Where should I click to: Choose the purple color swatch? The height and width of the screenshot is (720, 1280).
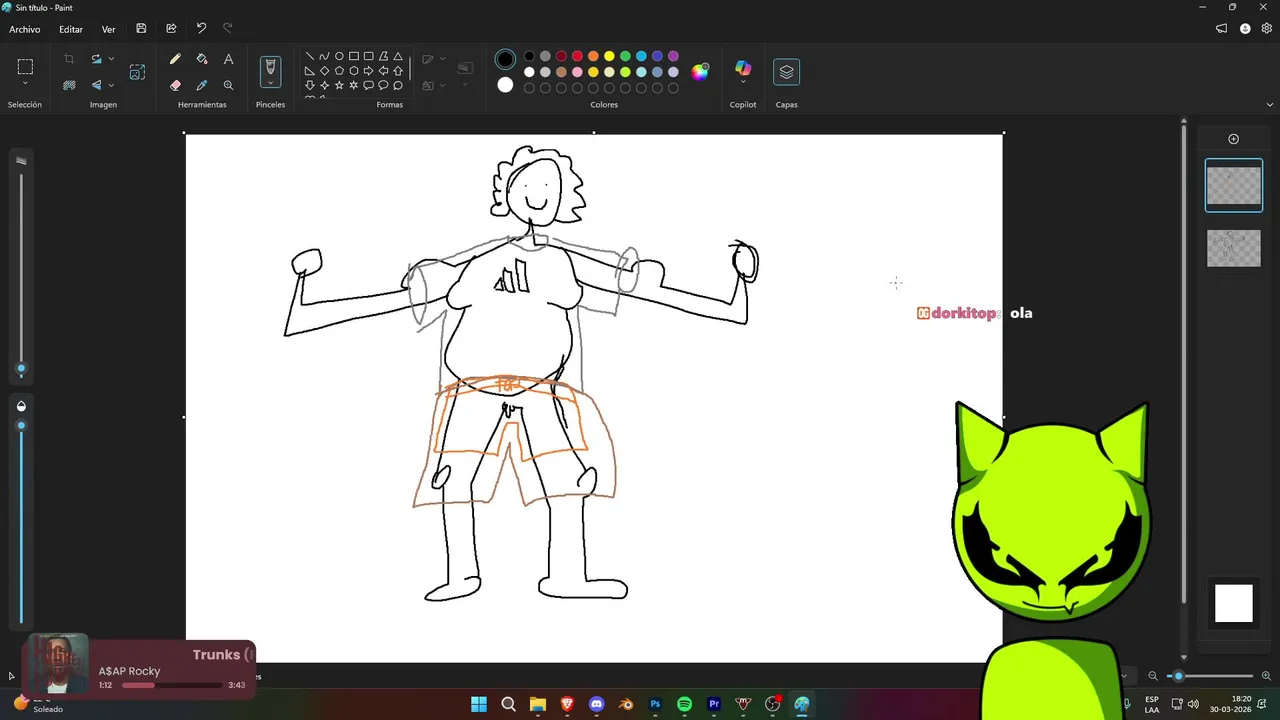[x=673, y=56]
